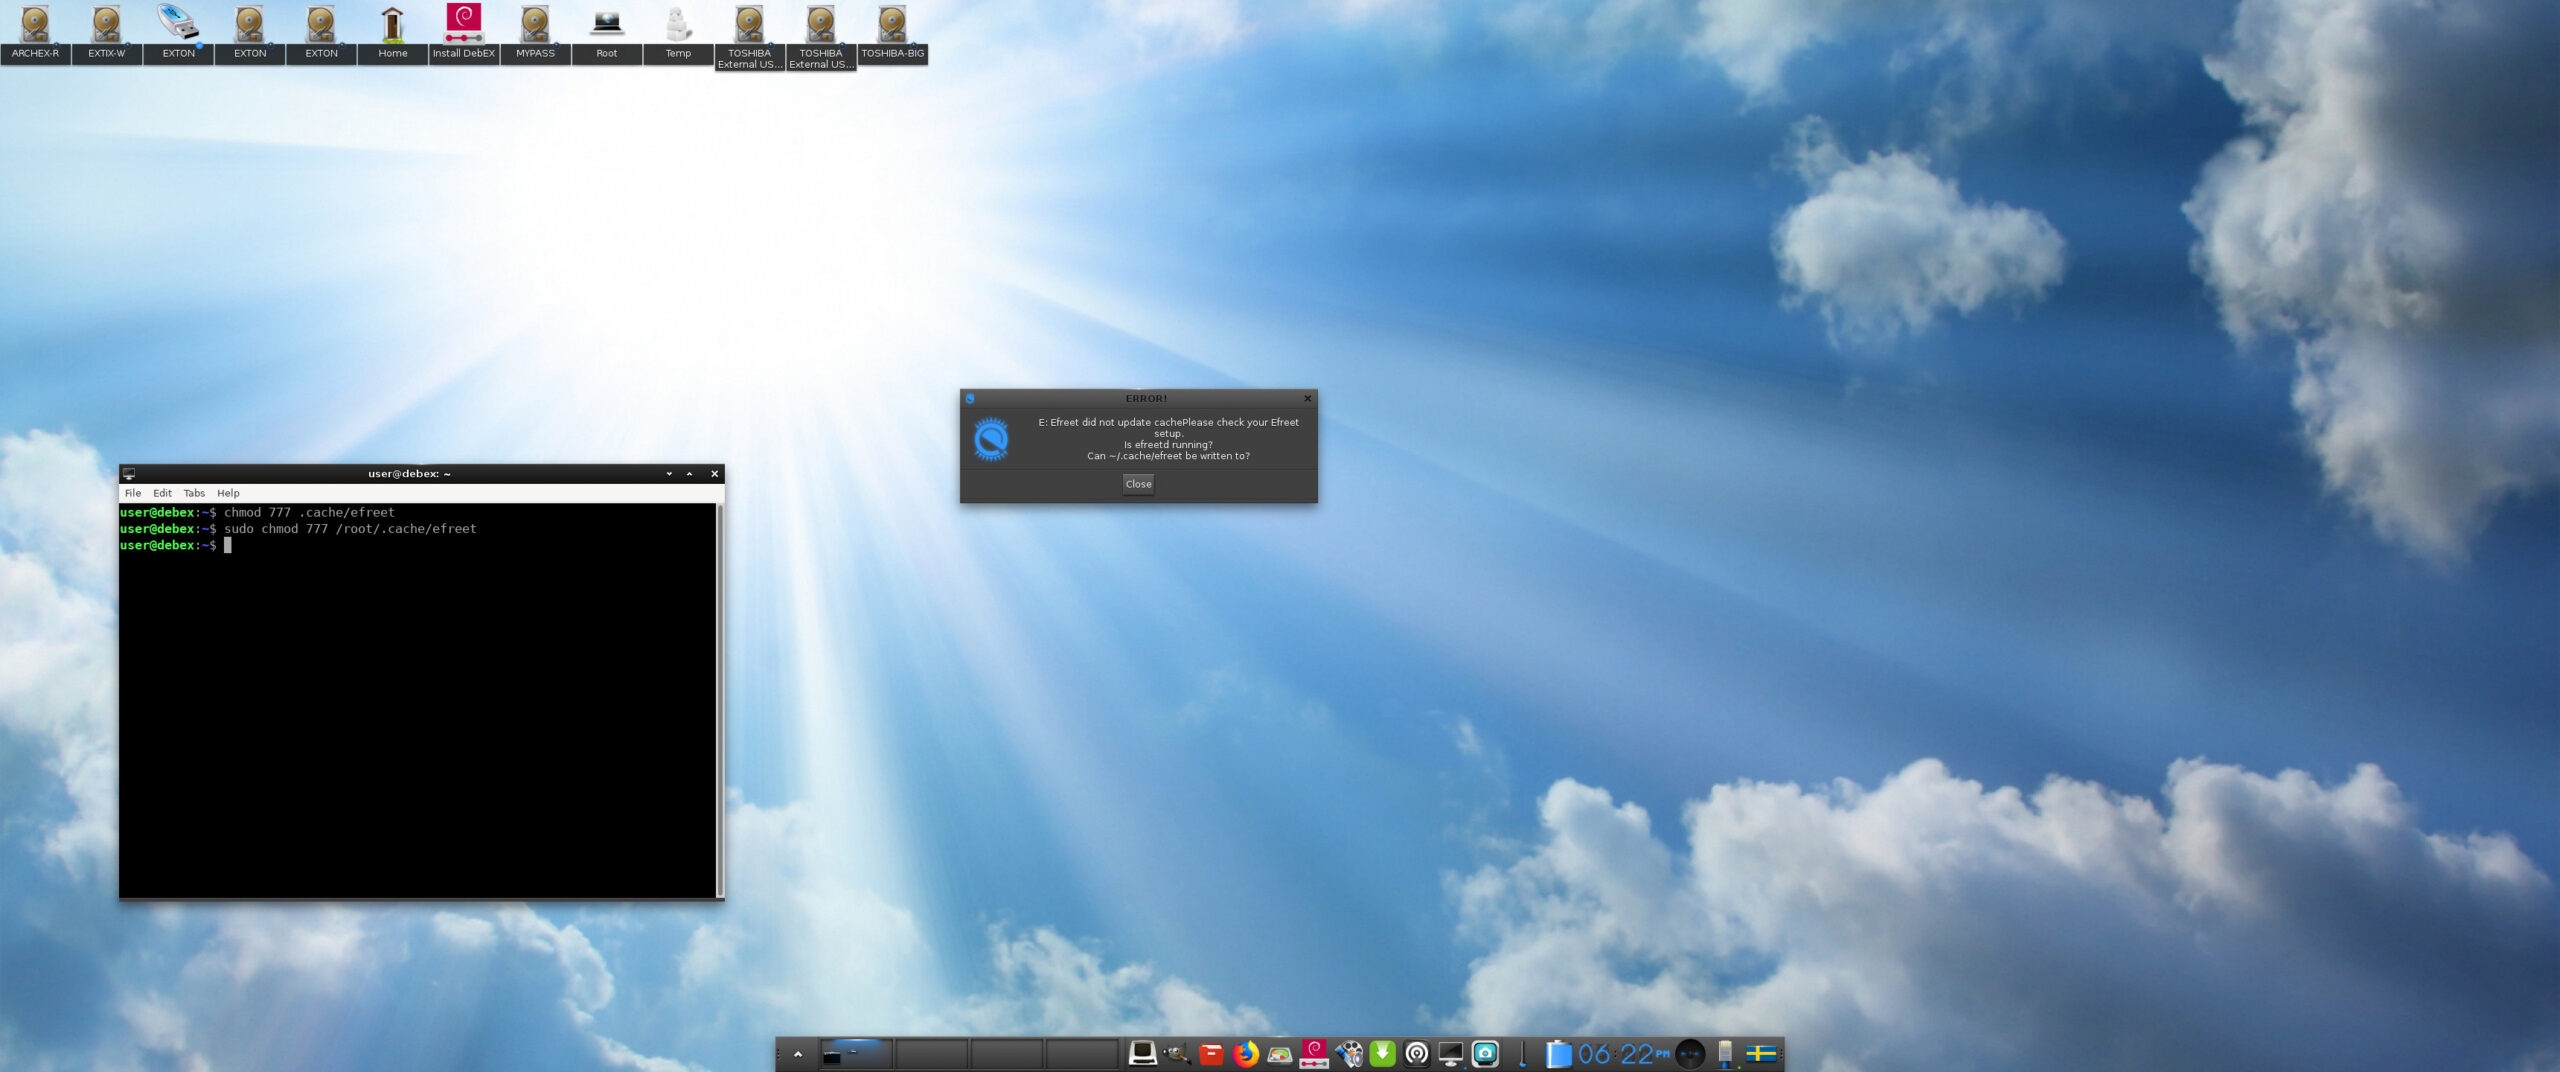Click the dark round gadget beside clock
The height and width of the screenshot is (1072, 2560).
pyautogui.click(x=1691, y=1054)
